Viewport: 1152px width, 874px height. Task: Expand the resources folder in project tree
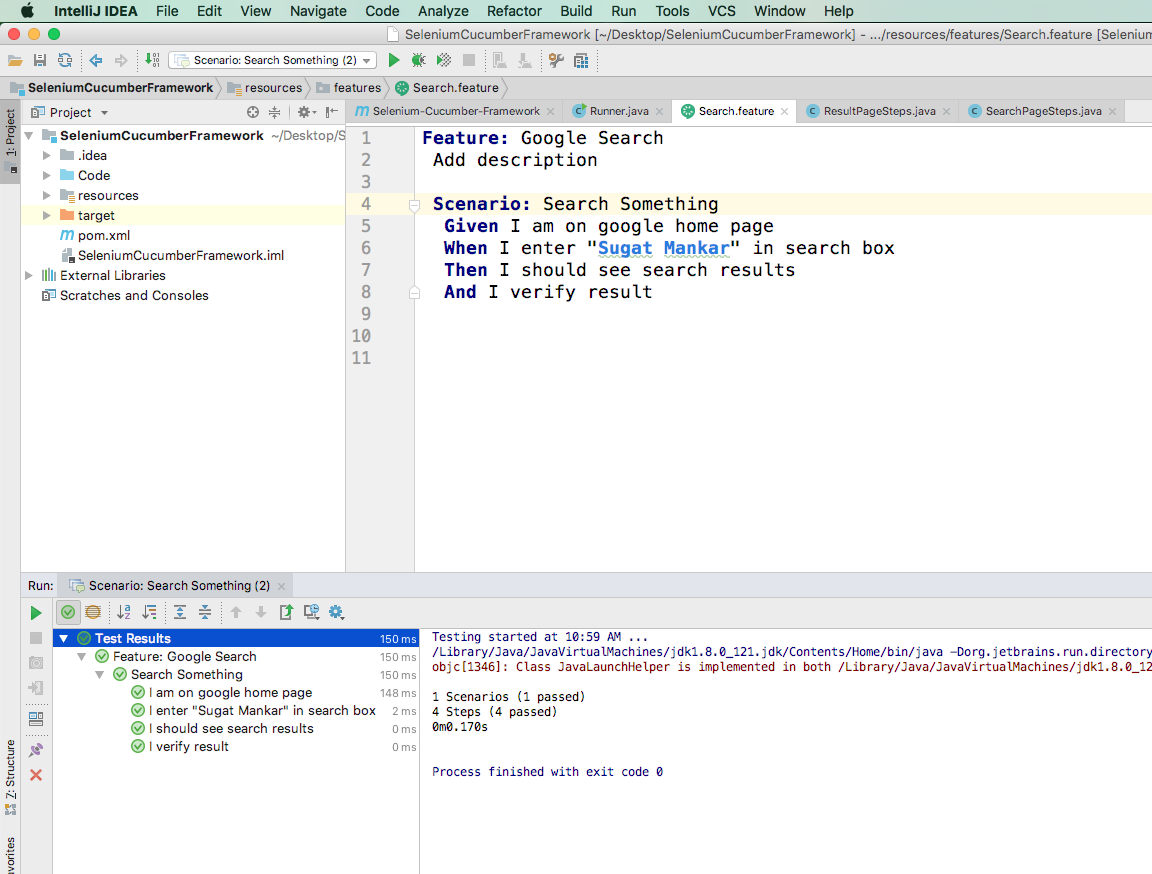tap(47, 196)
